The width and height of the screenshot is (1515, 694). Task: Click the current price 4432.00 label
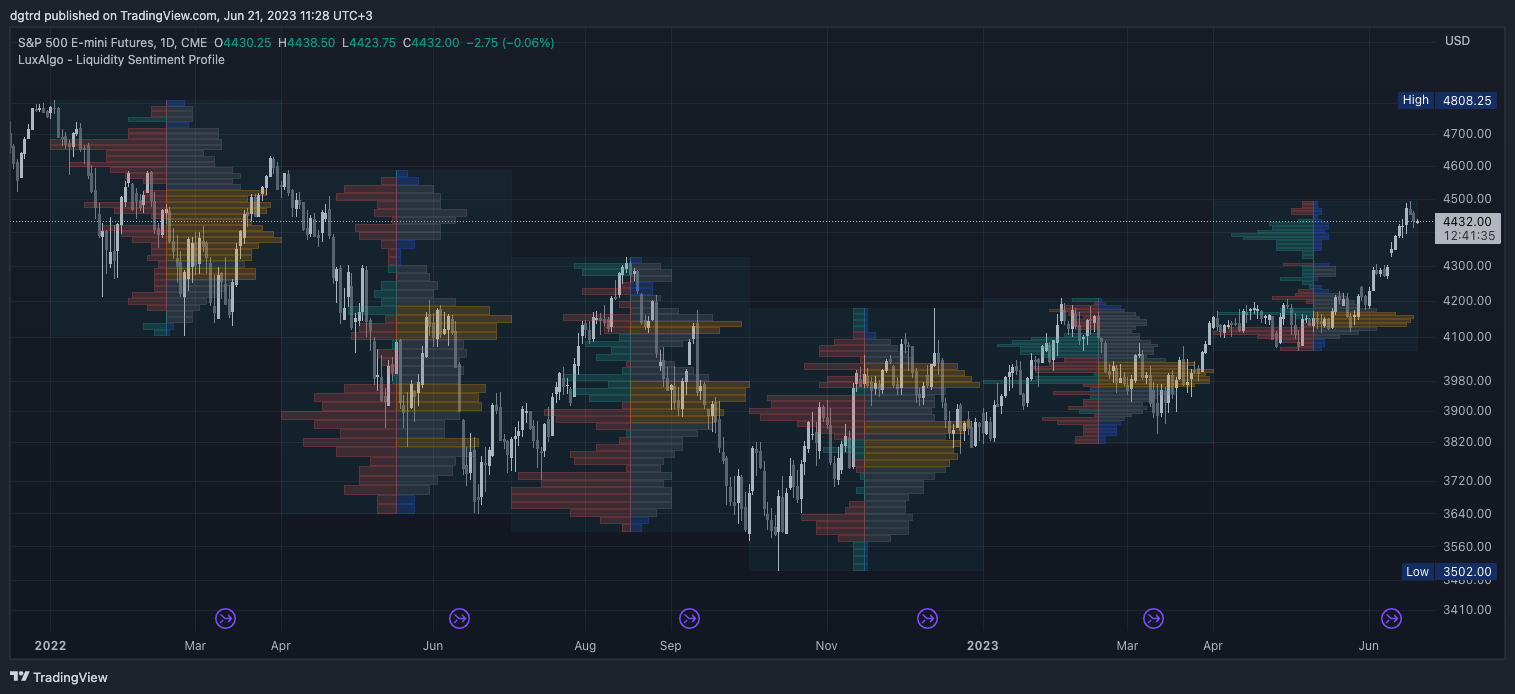coord(1467,222)
